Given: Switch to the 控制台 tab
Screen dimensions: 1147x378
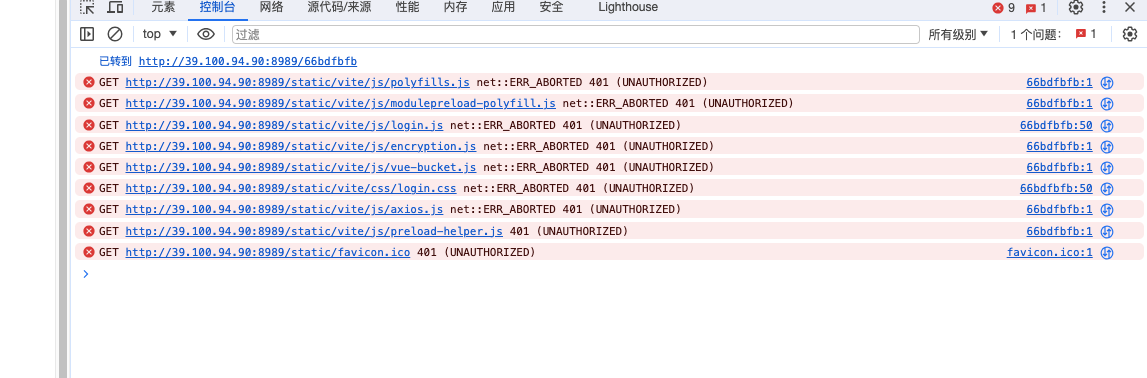Looking at the screenshot, I should [217, 7].
